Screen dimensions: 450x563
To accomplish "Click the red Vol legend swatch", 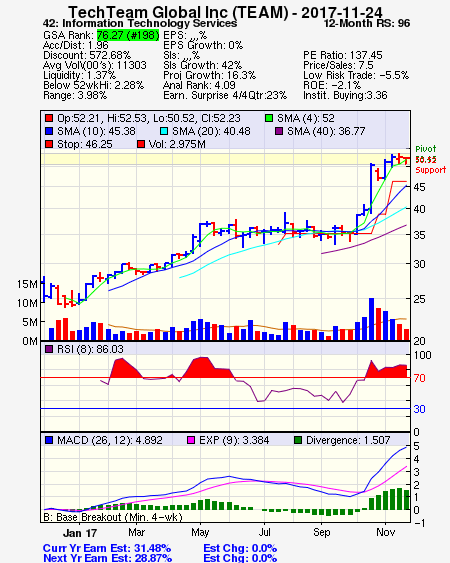I will pos(141,144).
